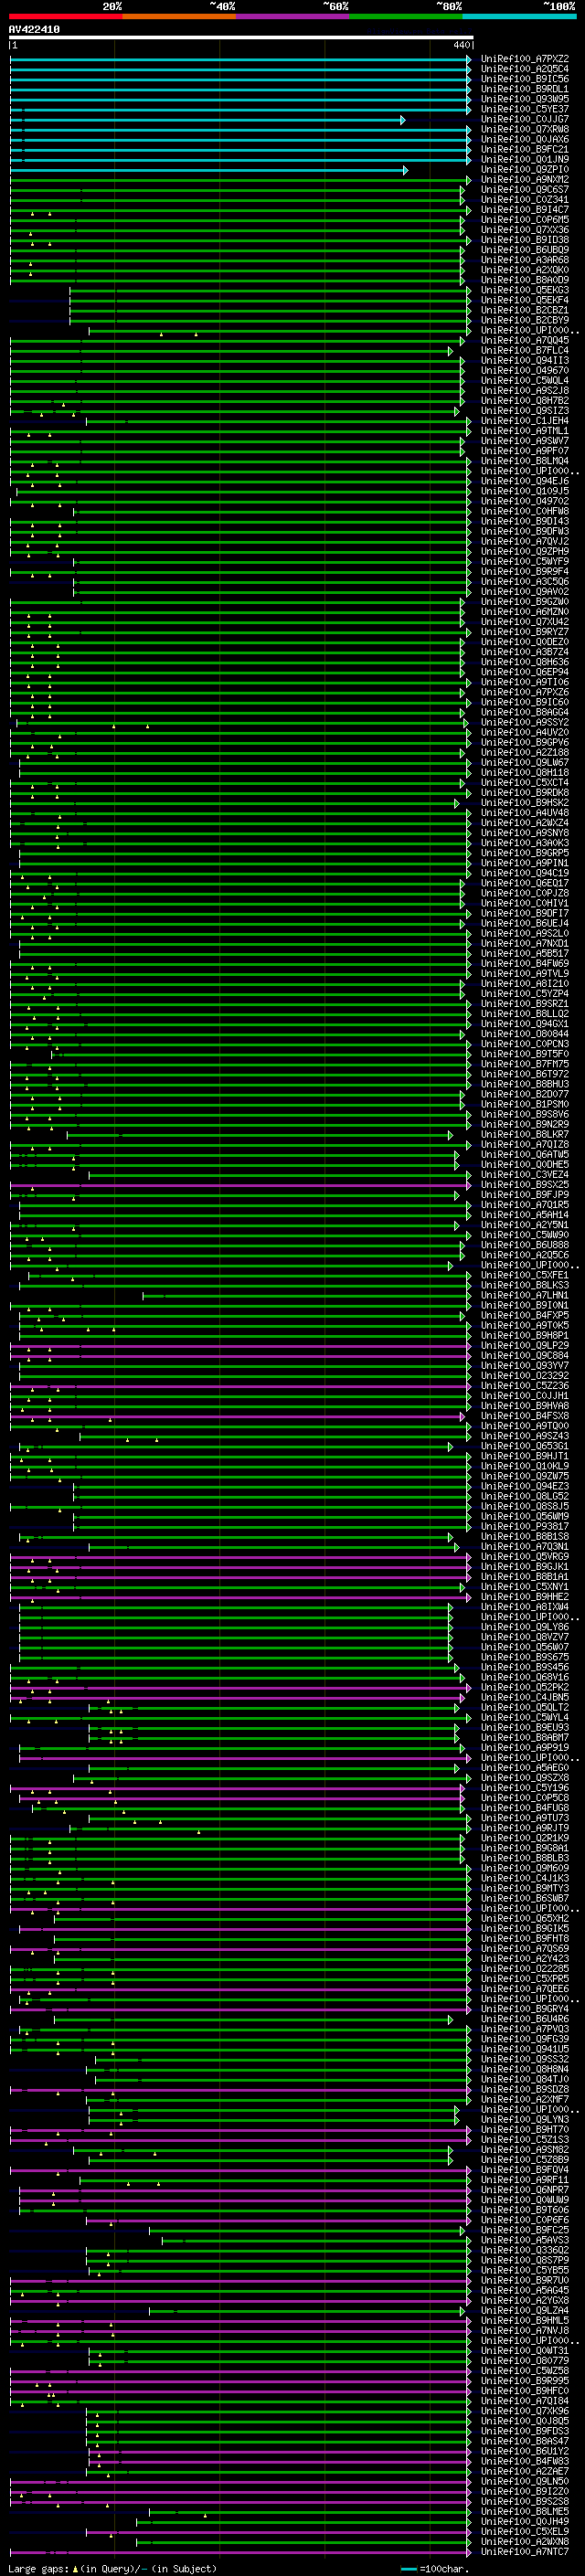Select the UniRef100_B9FC25 label
Image resolution: width=585 pixels, height=2576 pixels.
coord(525,2229)
